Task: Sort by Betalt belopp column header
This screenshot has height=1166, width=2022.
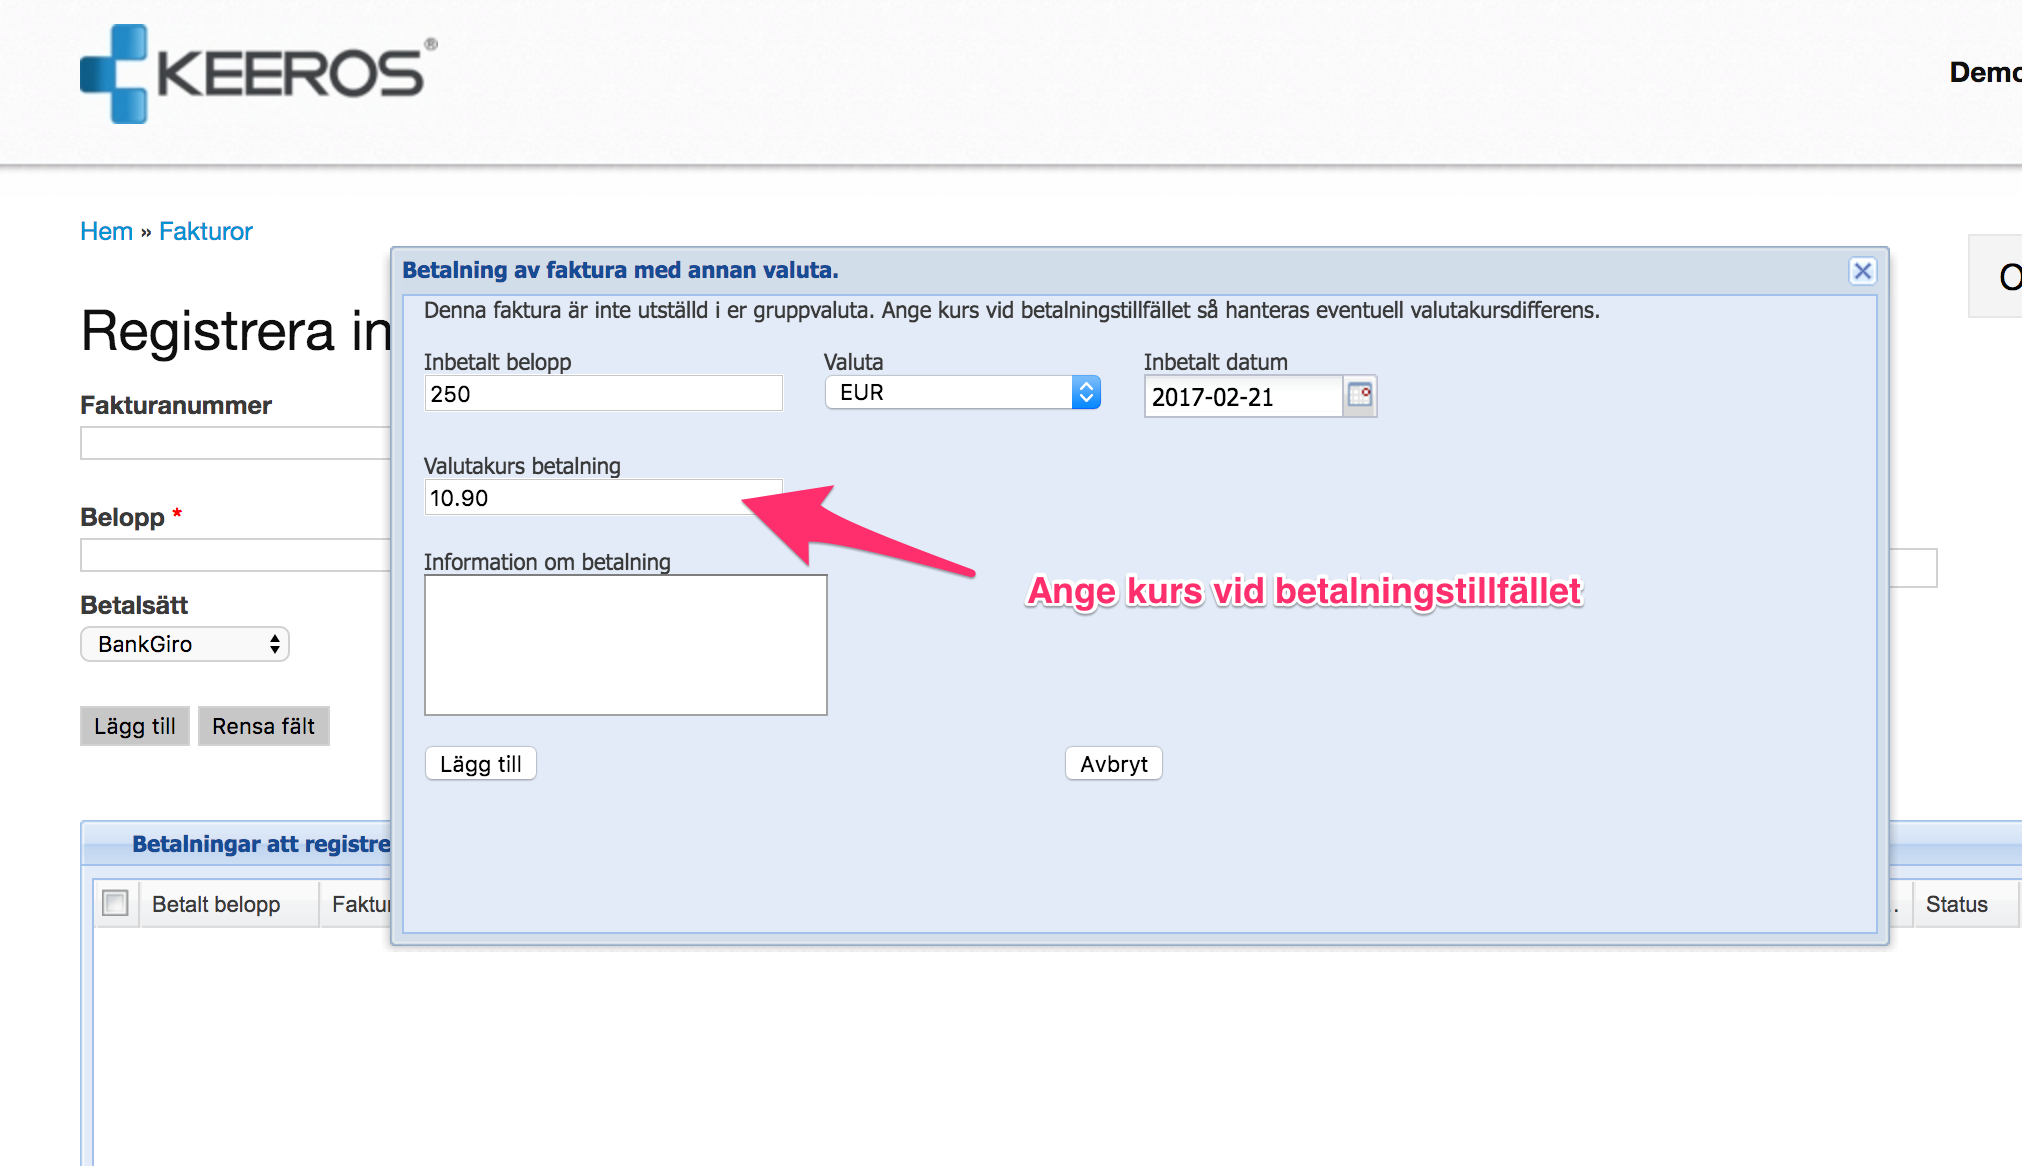Action: tap(216, 904)
